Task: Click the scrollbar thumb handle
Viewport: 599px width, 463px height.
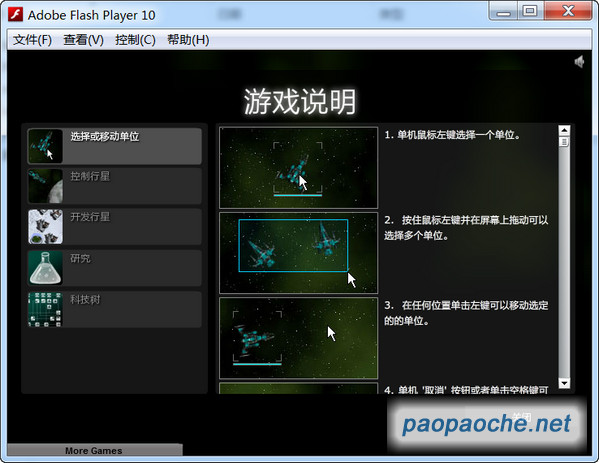Action: (564, 142)
